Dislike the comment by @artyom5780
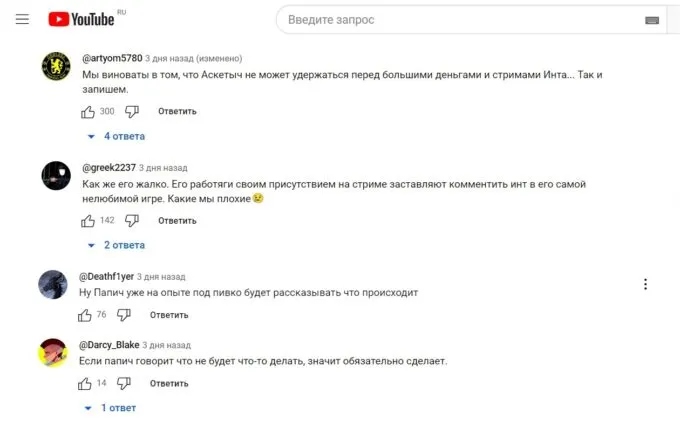The height and width of the screenshot is (421, 680). click(133, 111)
